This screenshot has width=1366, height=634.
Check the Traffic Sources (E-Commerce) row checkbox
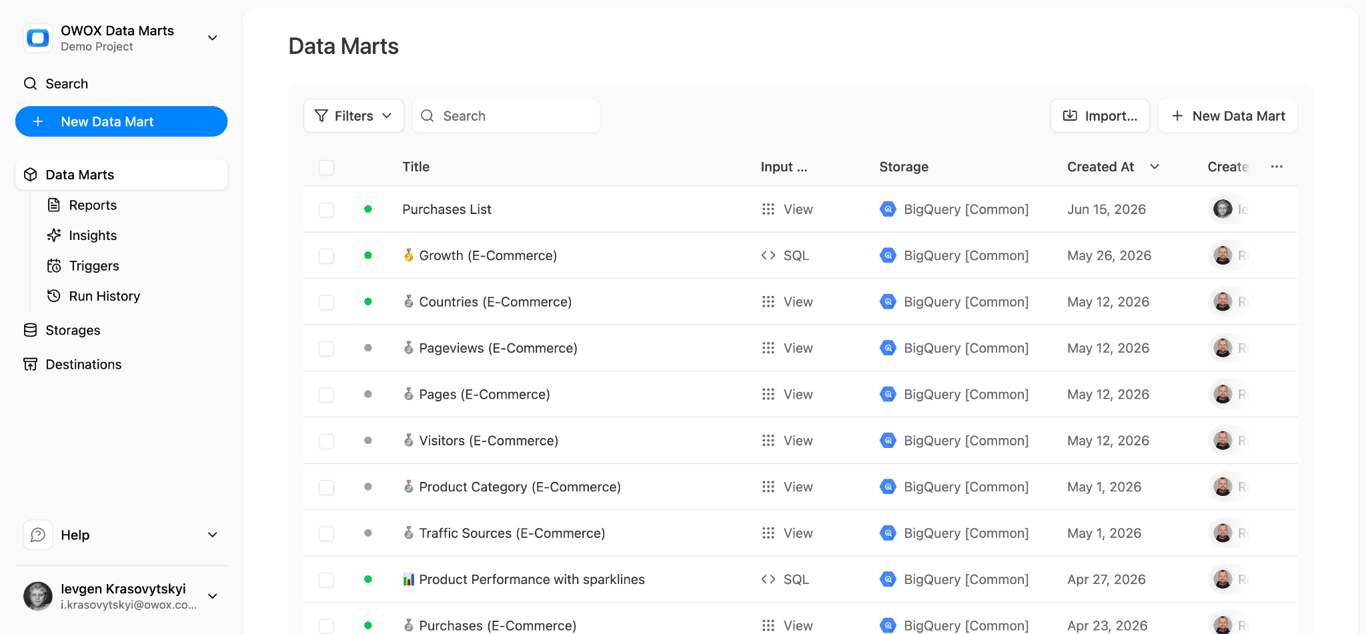[x=326, y=533]
